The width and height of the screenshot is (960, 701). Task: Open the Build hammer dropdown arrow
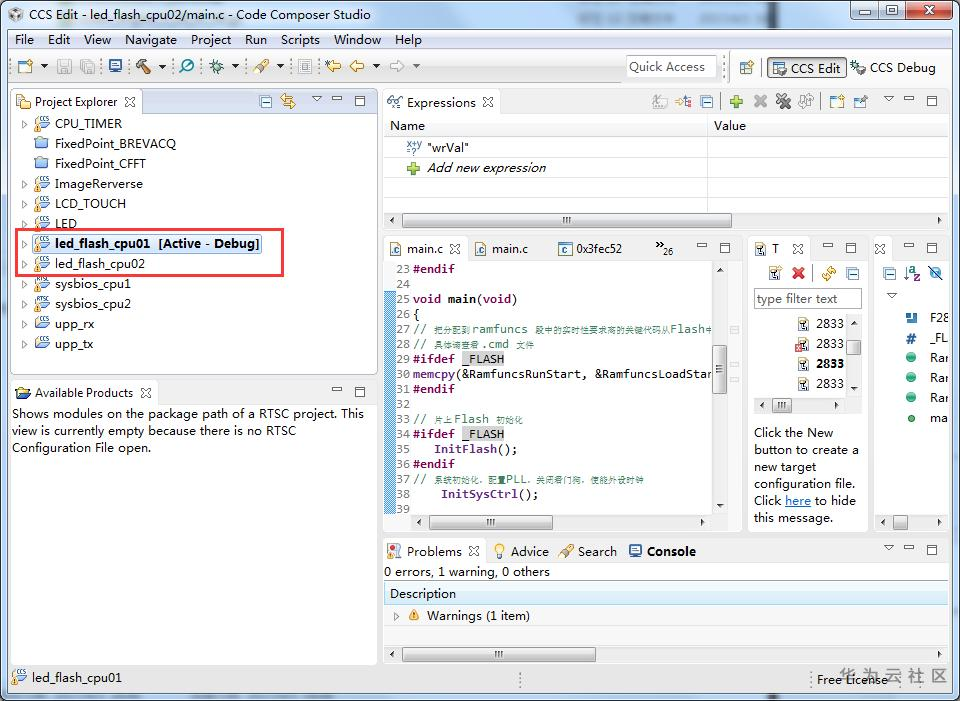tap(162, 66)
